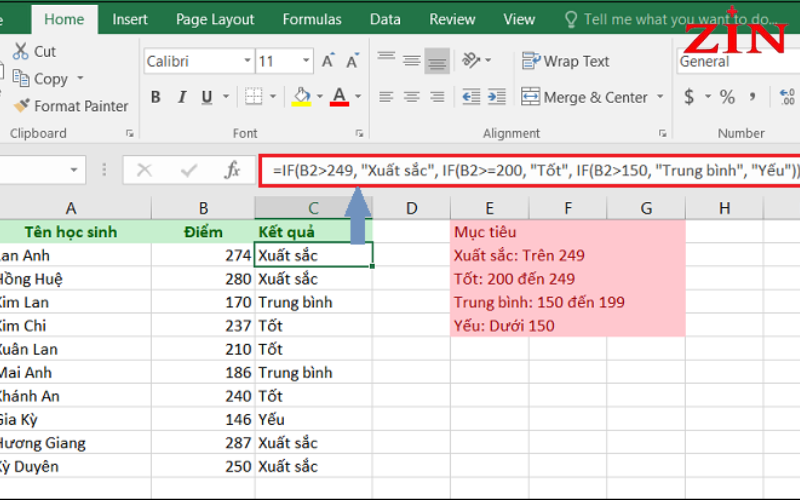This screenshot has width=800, height=500.
Task: Apply Percent Style number format
Action: click(x=727, y=96)
